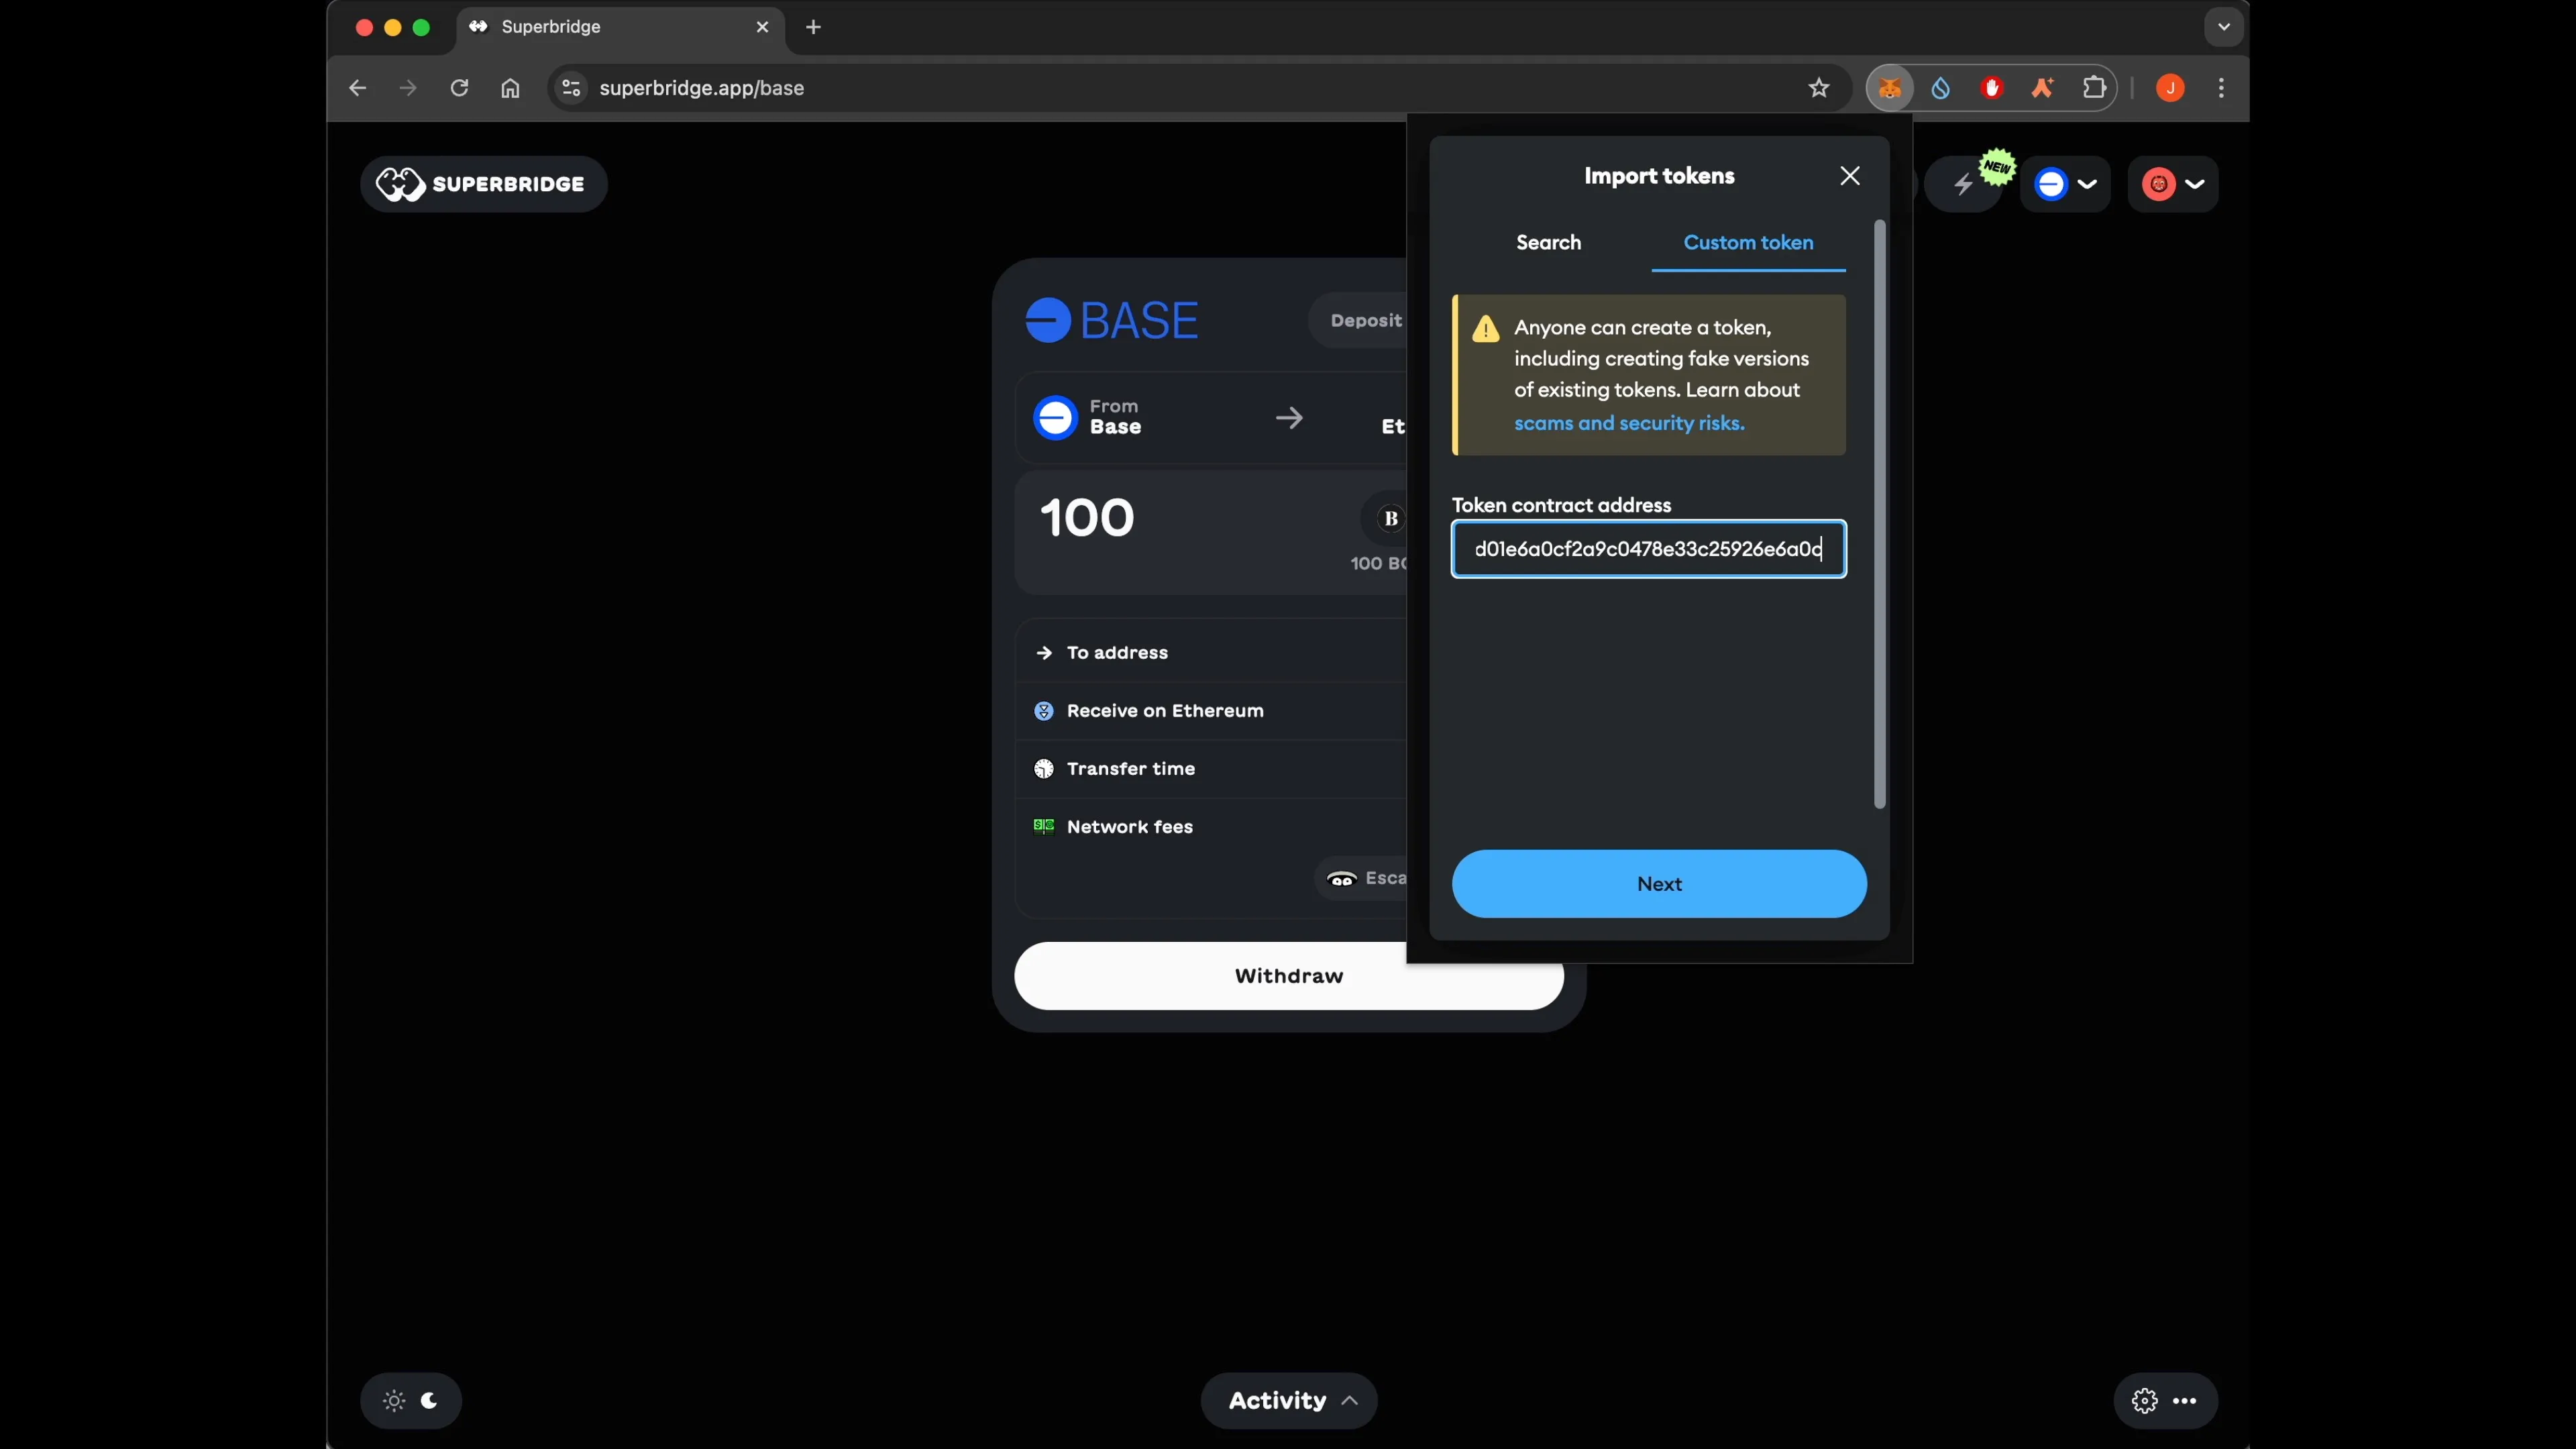Click the Withdraw button
Screen dimensions: 2576x1449
tap(1289, 976)
